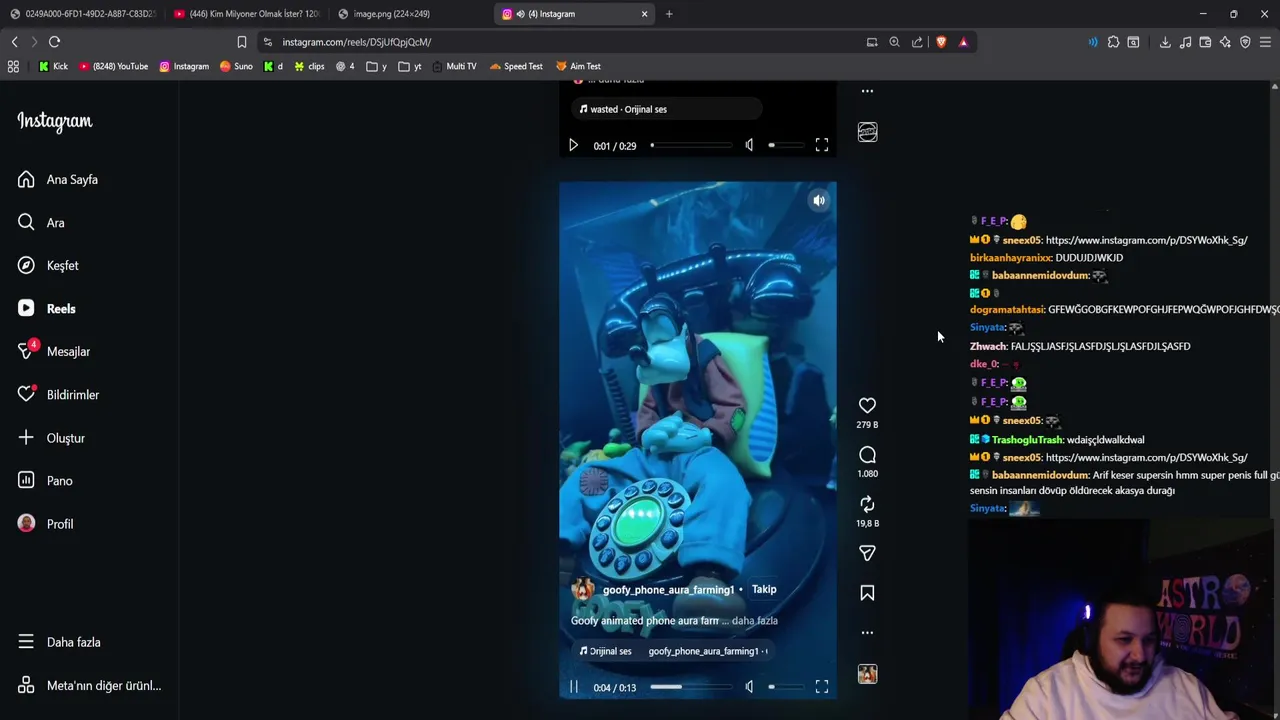Open browser downloads icon
This screenshot has width=1280, height=720.
[x=1165, y=42]
